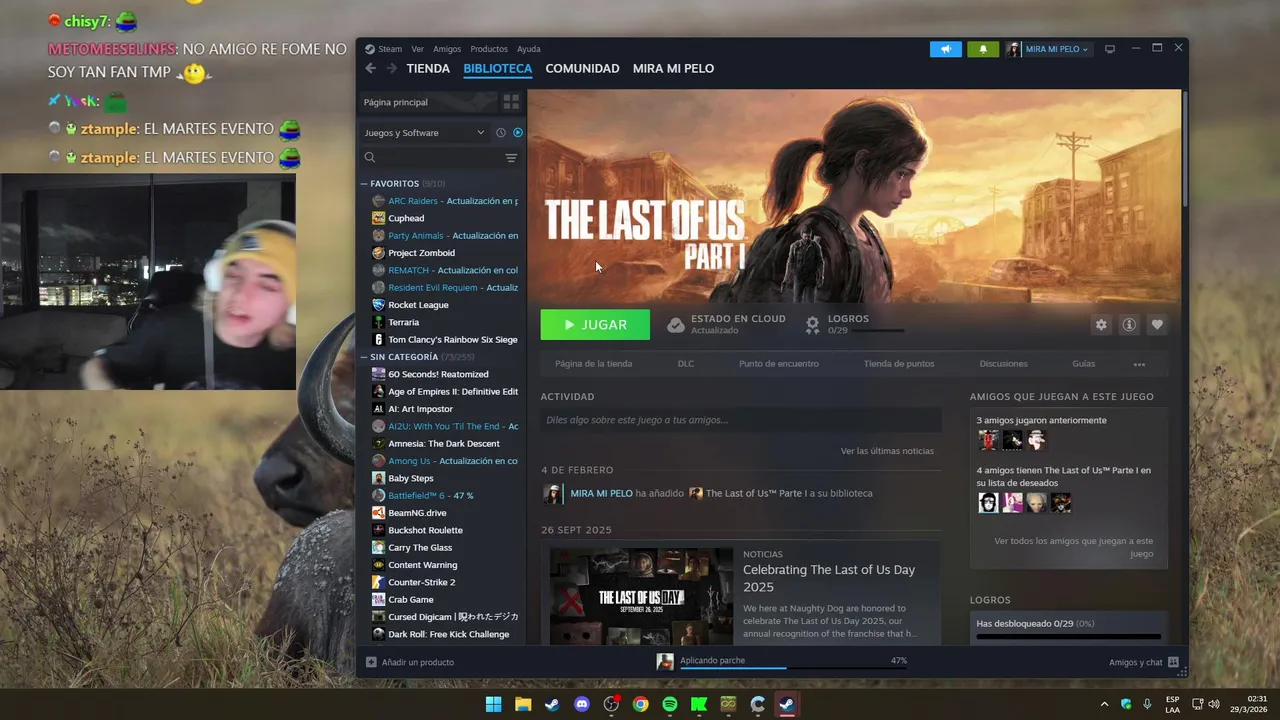Viewport: 1280px width, 720px height.
Task: Switch to the TIENDA tab
Action: 428,68
